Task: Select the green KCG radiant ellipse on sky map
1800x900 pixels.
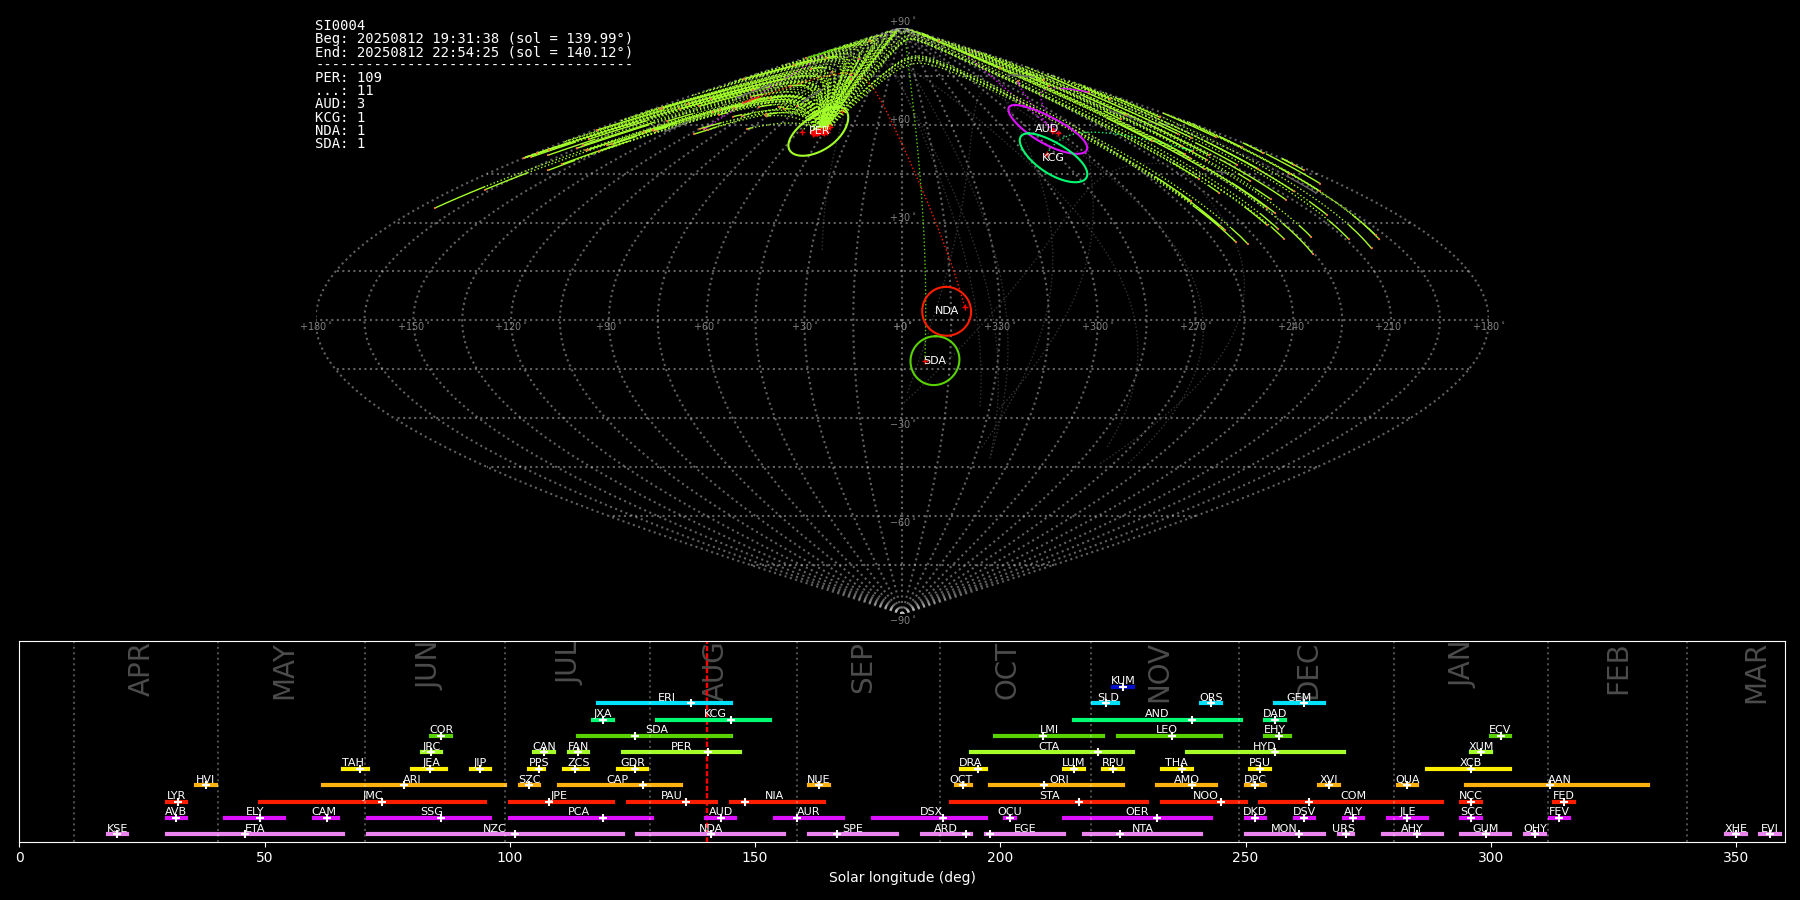Action: [x=1053, y=157]
